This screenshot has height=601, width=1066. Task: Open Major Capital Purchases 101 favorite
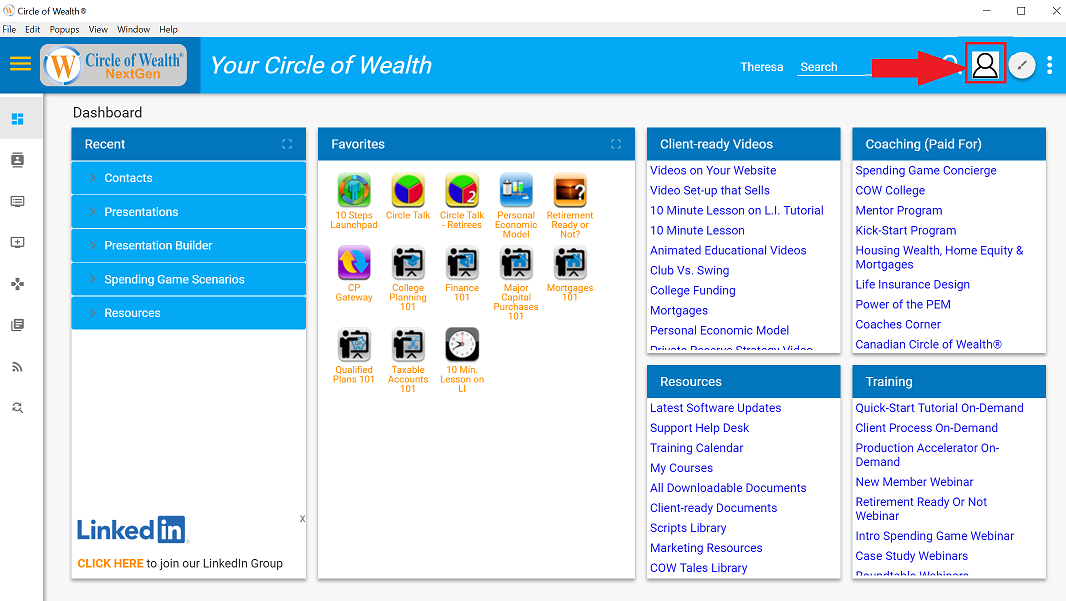pos(516,284)
